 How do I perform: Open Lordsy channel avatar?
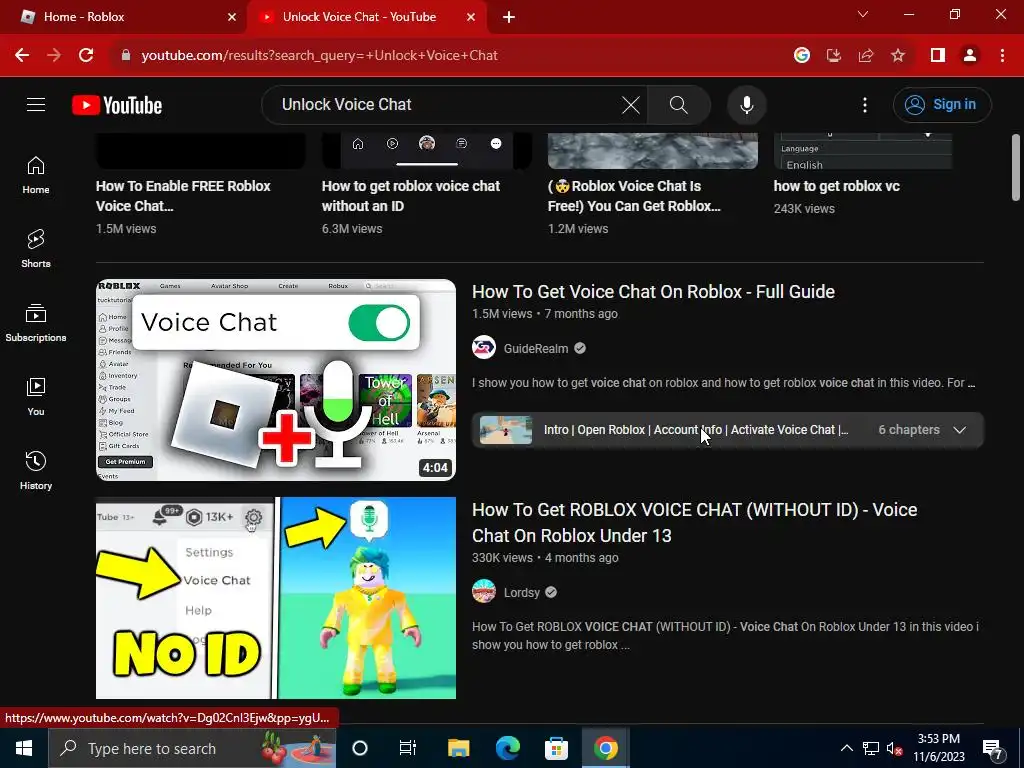tap(484, 592)
